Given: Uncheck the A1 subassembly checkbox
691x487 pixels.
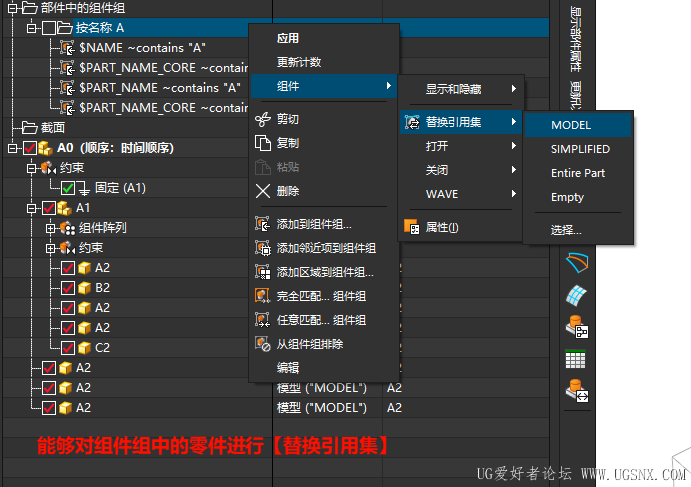Looking at the screenshot, I should pyautogui.click(x=49, y=208).
